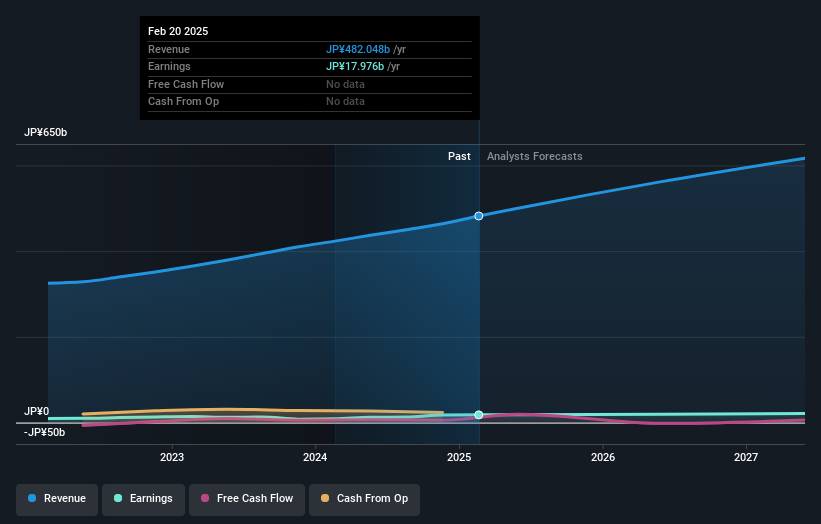Click the -JP¥50b y-axis label
Image resolution: width=821 pixels, height=524 pixels.
point(45,432)
